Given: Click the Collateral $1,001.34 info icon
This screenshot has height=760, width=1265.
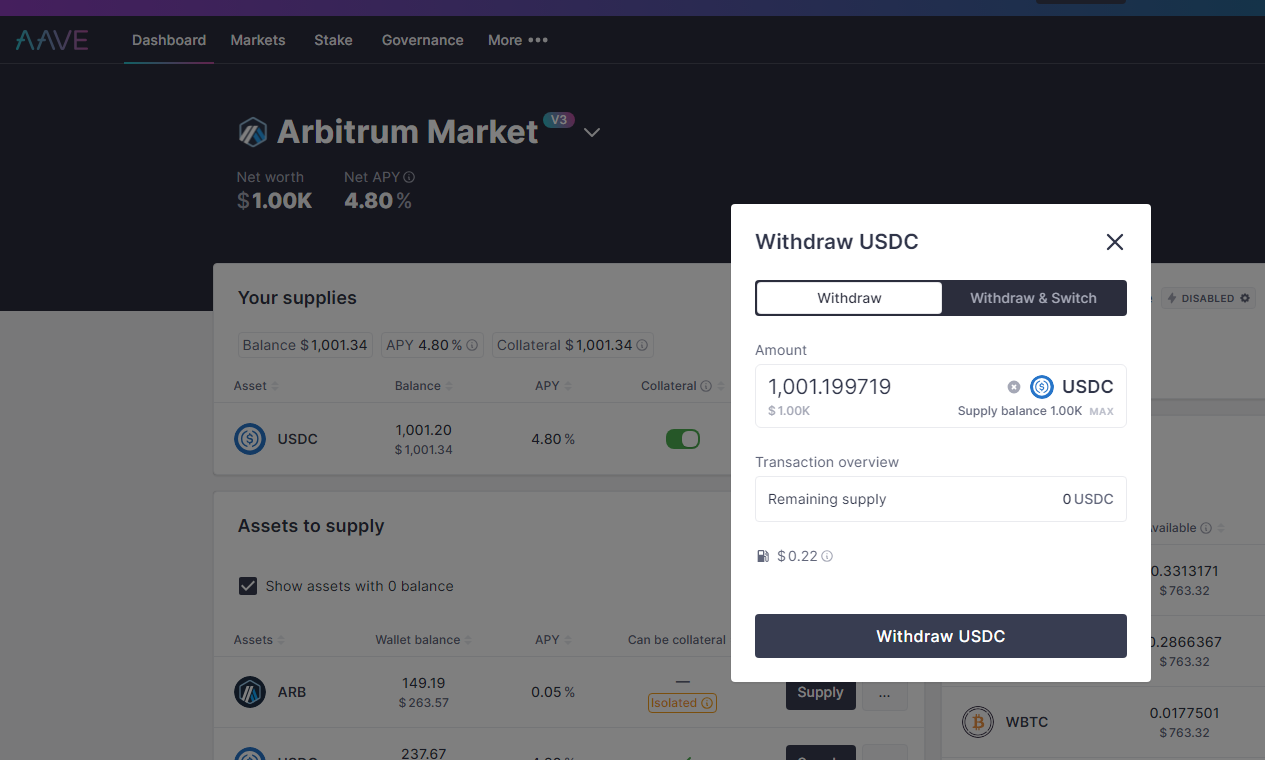Looking at the screenshot, I should pos(642,345).
